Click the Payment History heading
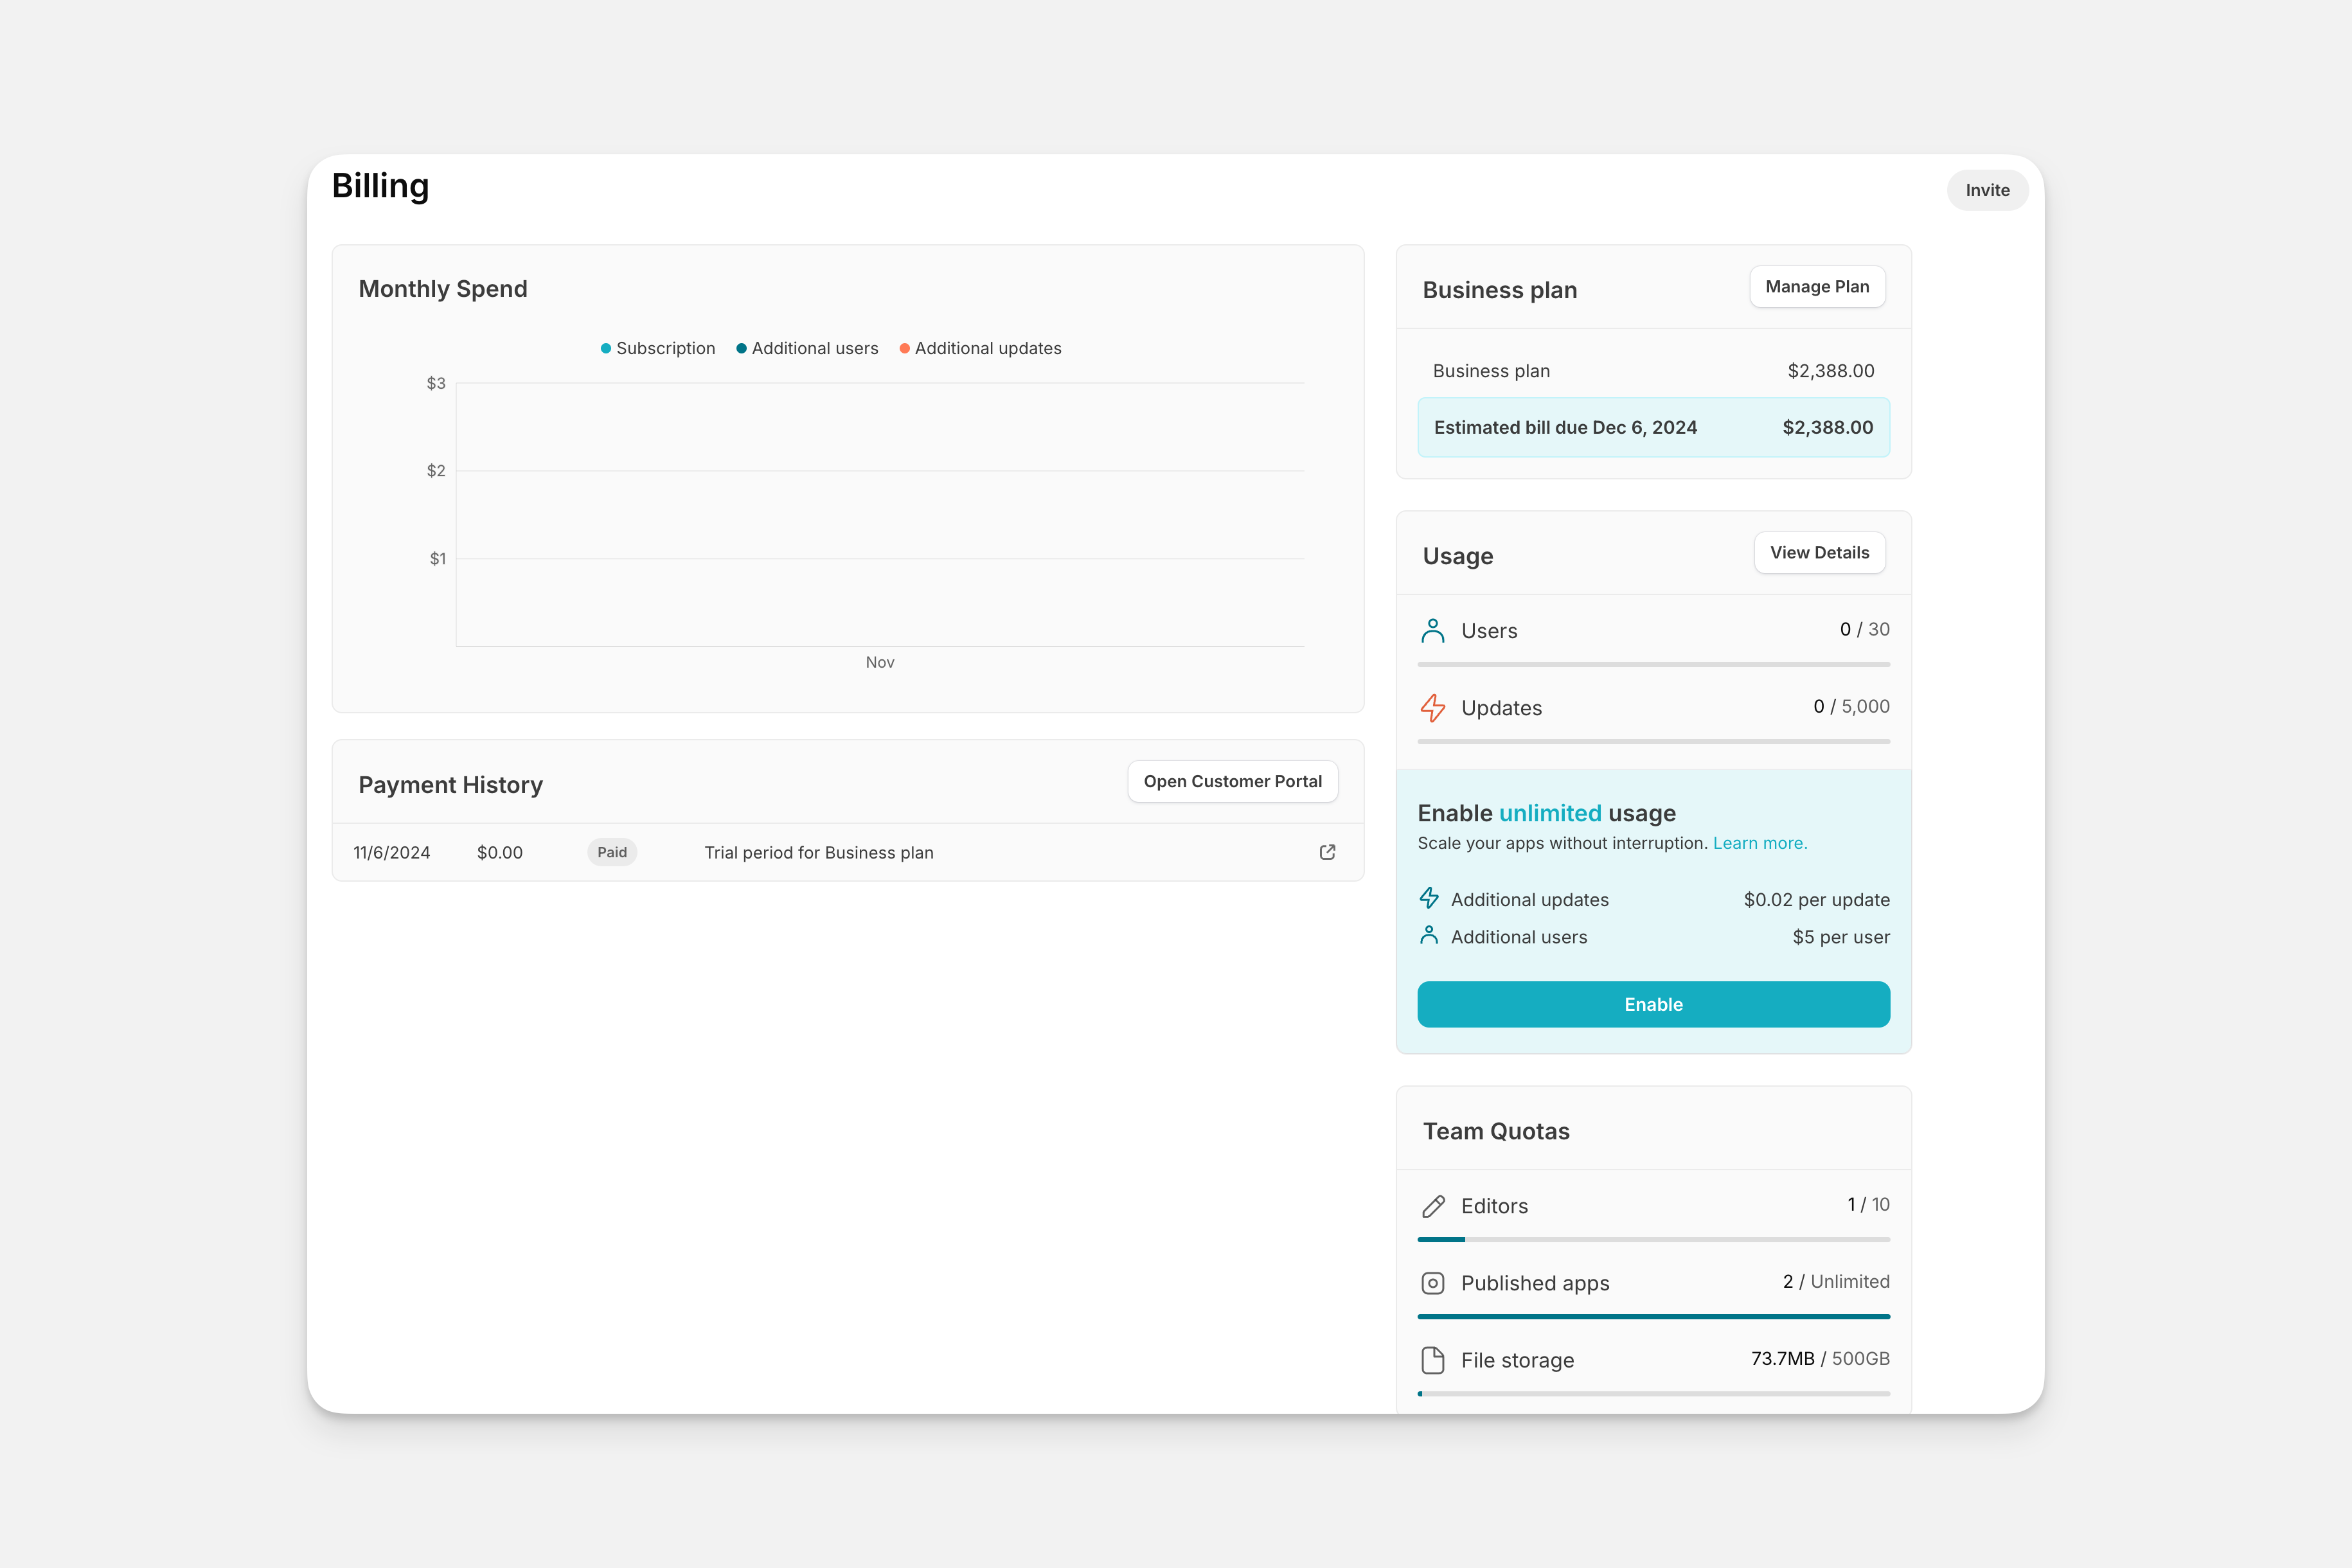This screenshot has height=1568, width=2352. (451, 785)
